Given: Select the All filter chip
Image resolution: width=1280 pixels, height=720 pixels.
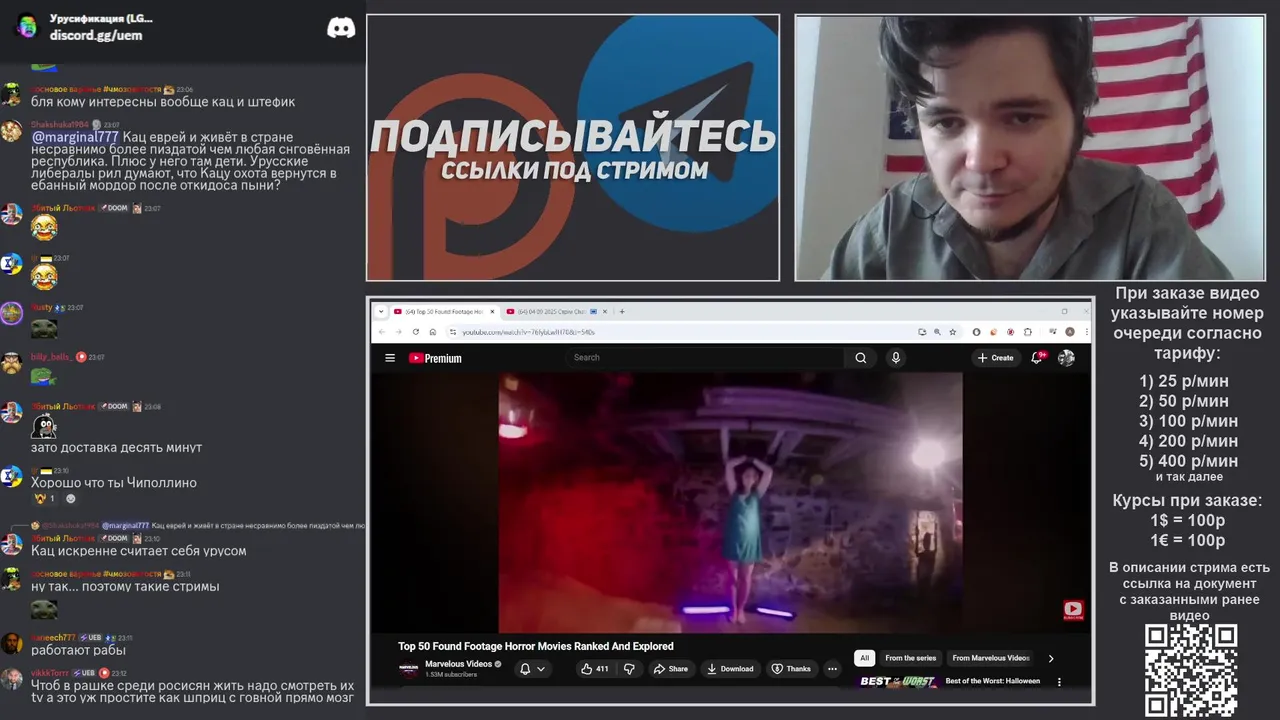Looking at the screenshot, I should [x=864, y=658].
